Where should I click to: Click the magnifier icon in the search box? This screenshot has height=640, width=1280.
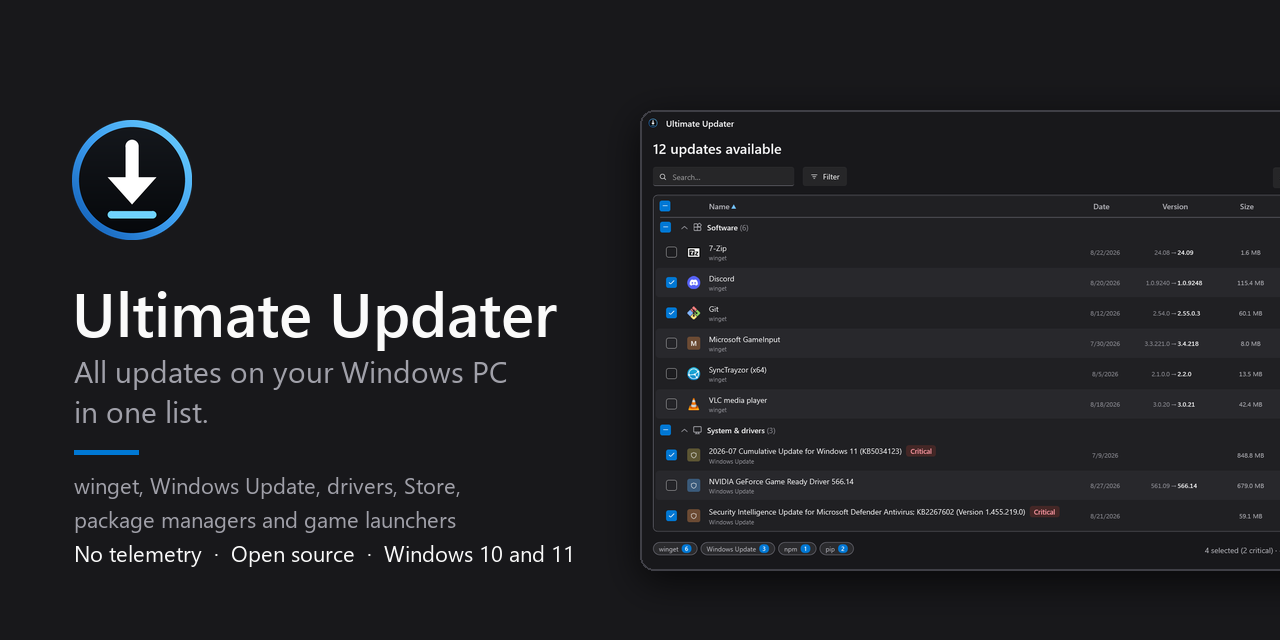coord(663,177)
